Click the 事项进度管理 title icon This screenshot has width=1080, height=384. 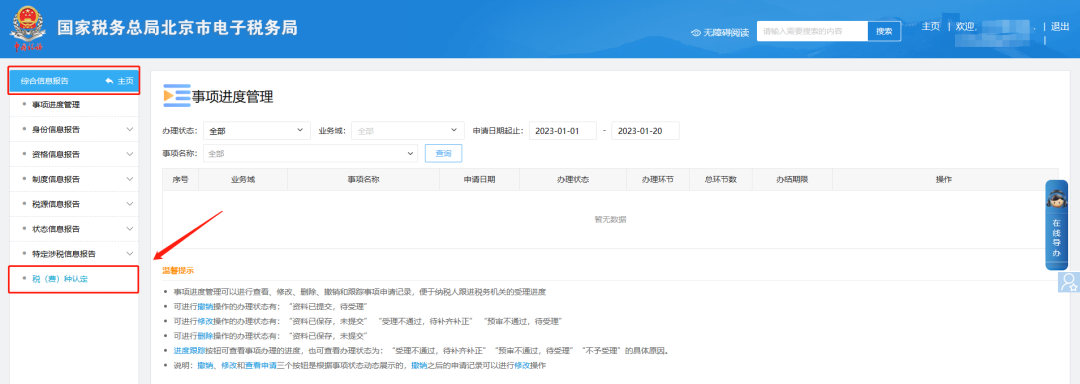(x=176, y=96)
